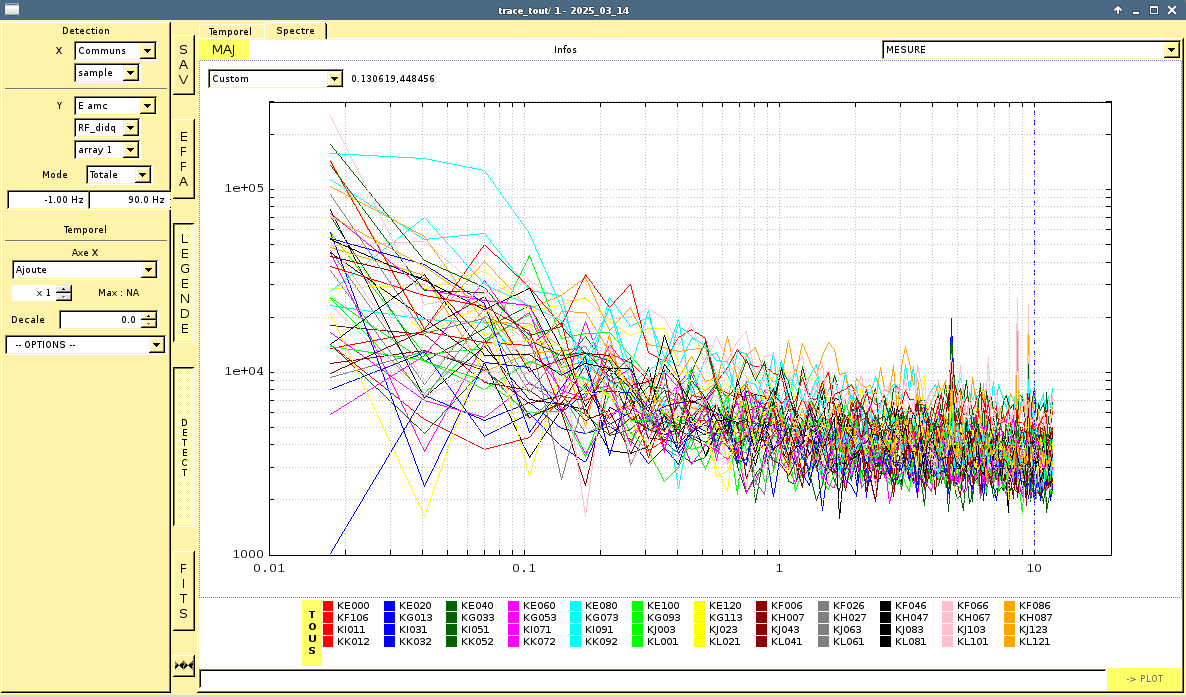This screenshot has width=1186, height=697.
Task: Expand the Custom scale dropdown
Action: click(275, 79)
